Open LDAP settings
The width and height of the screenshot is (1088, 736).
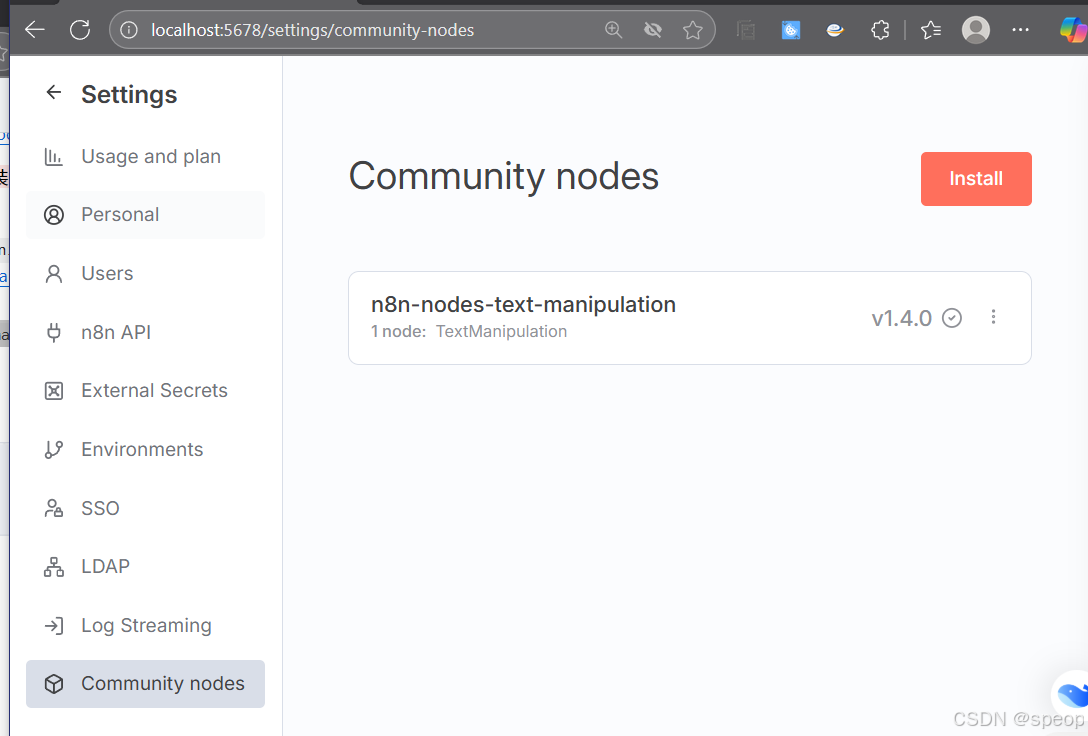pyautogui.click(x=145, y=567)
